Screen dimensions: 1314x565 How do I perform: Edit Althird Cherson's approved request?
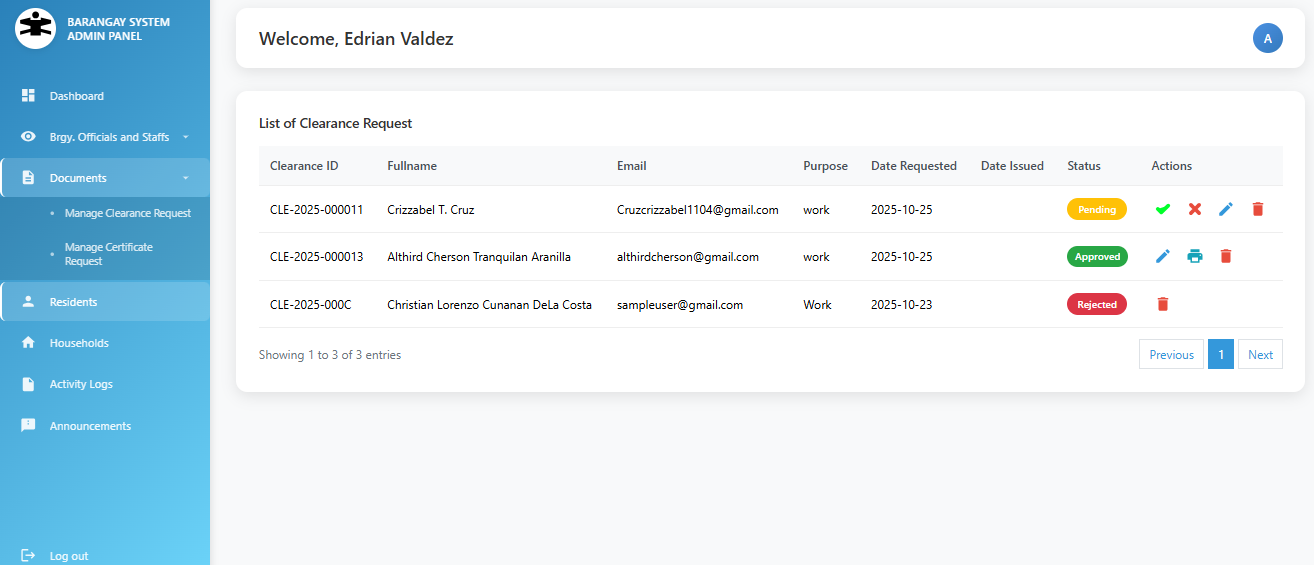pos(1163,256)
